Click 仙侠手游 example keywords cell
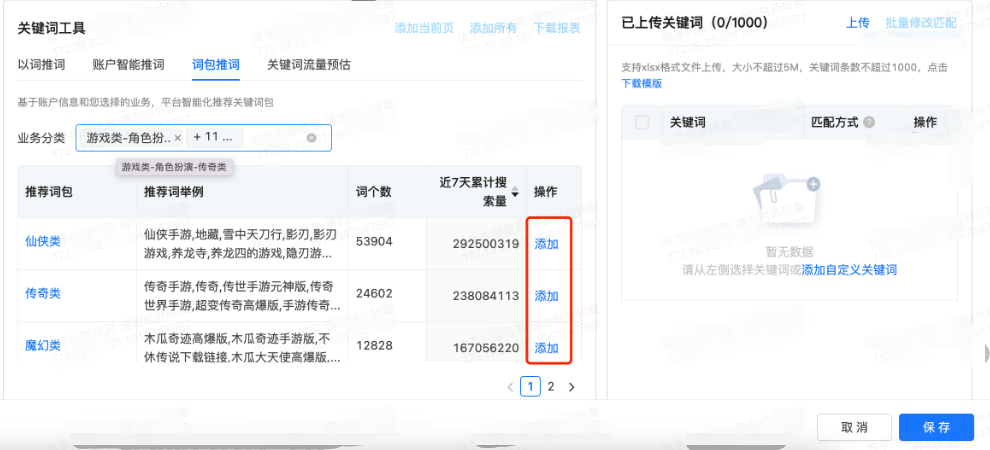Screen dimensions: 990x450 242,244
